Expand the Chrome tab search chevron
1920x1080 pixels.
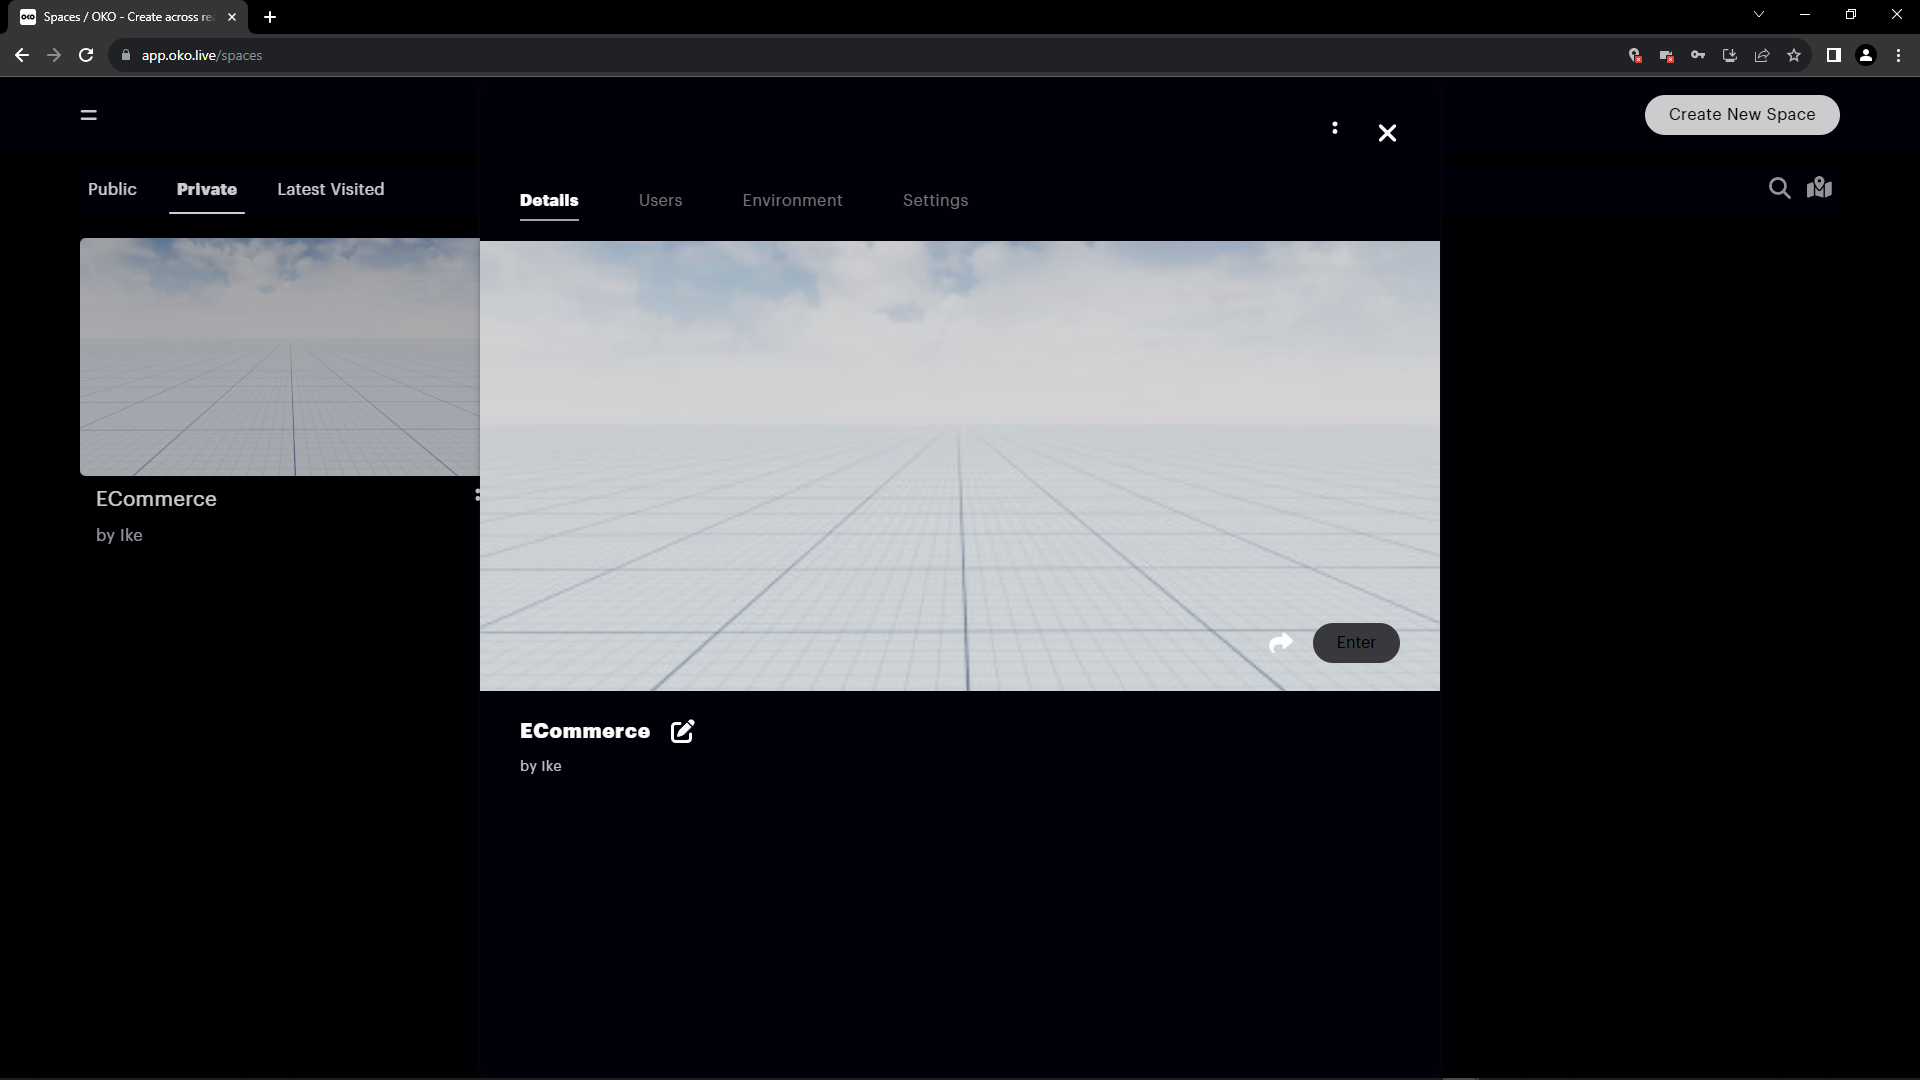1758,15
